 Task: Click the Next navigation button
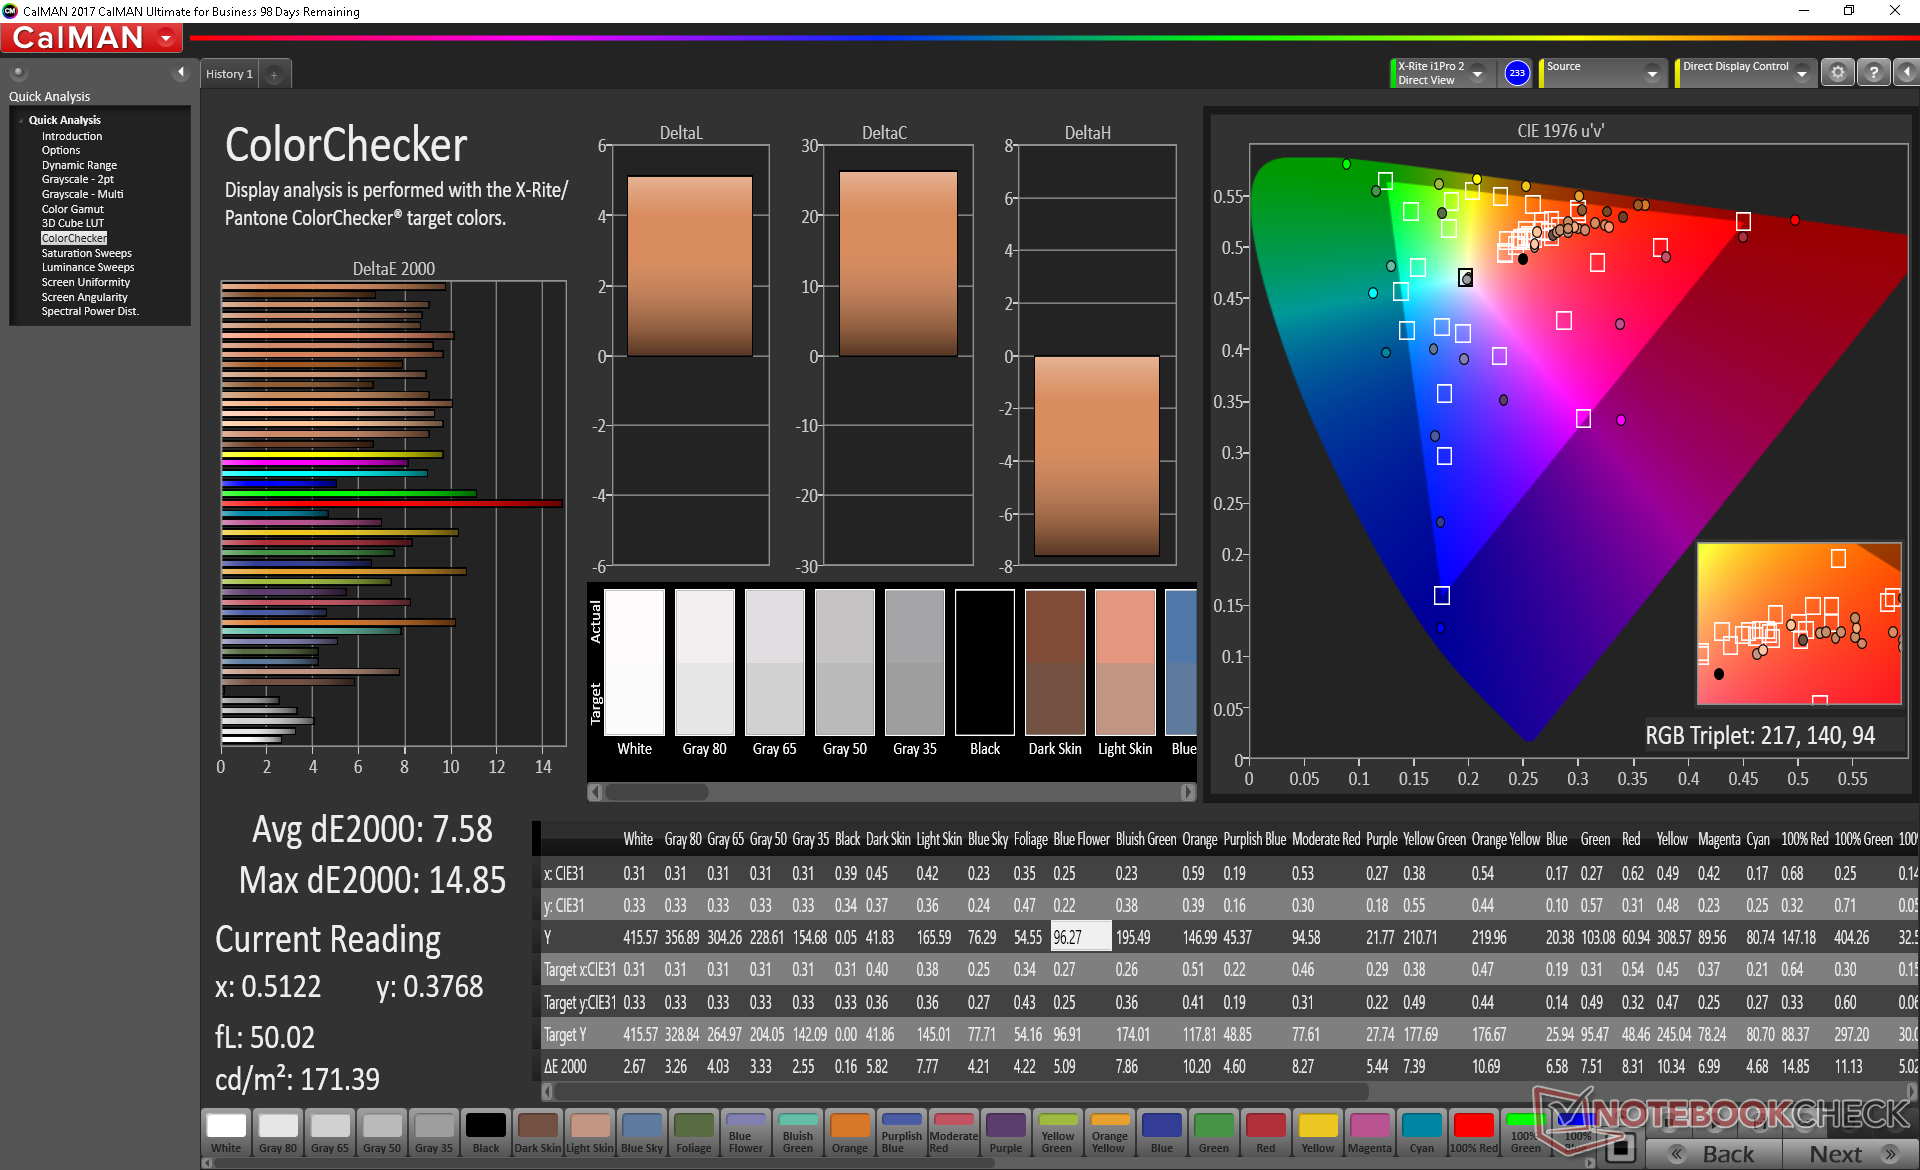tap(1849, 1154)
